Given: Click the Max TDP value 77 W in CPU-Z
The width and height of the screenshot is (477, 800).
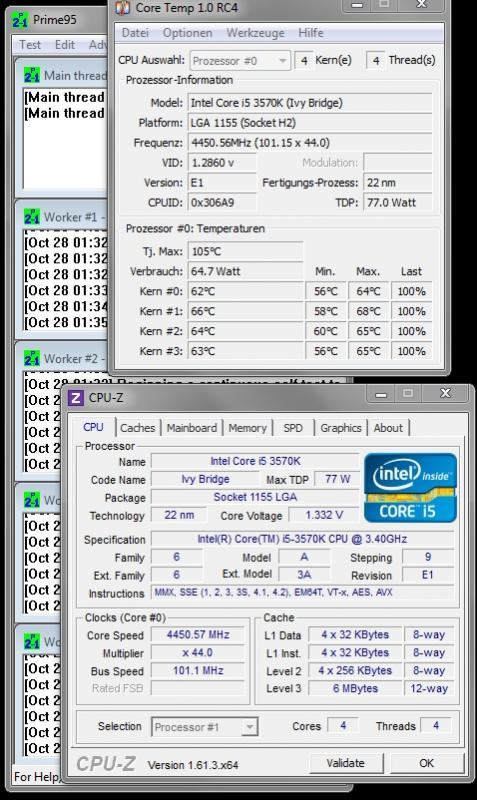Looking at the screenshot, I should coord(337,479).
